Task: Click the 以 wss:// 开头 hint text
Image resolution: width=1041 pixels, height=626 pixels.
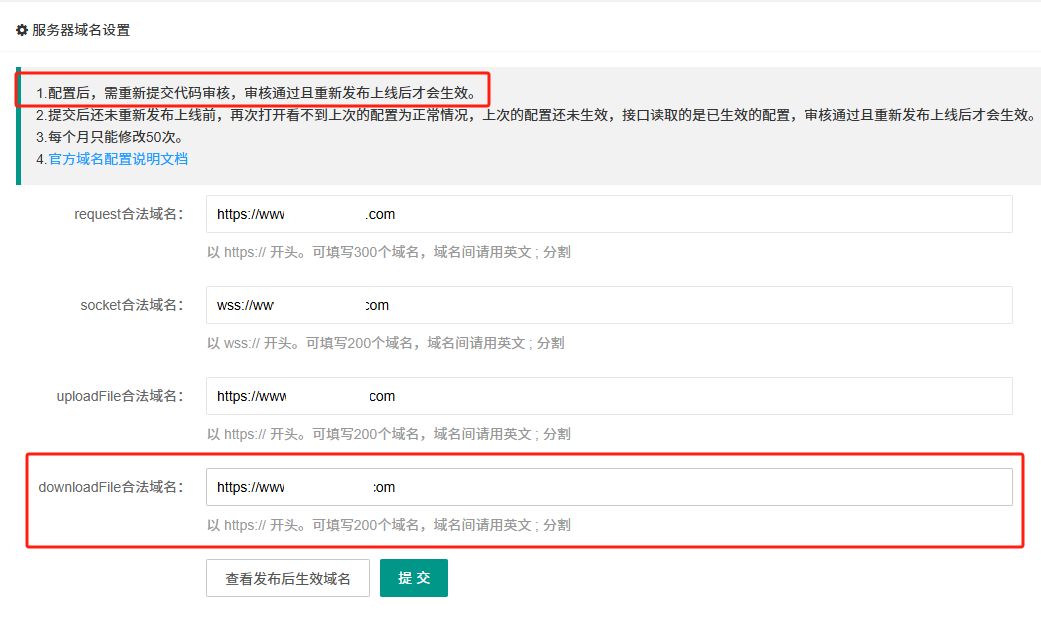Action: pyautogui.click(x=385, y=343)
